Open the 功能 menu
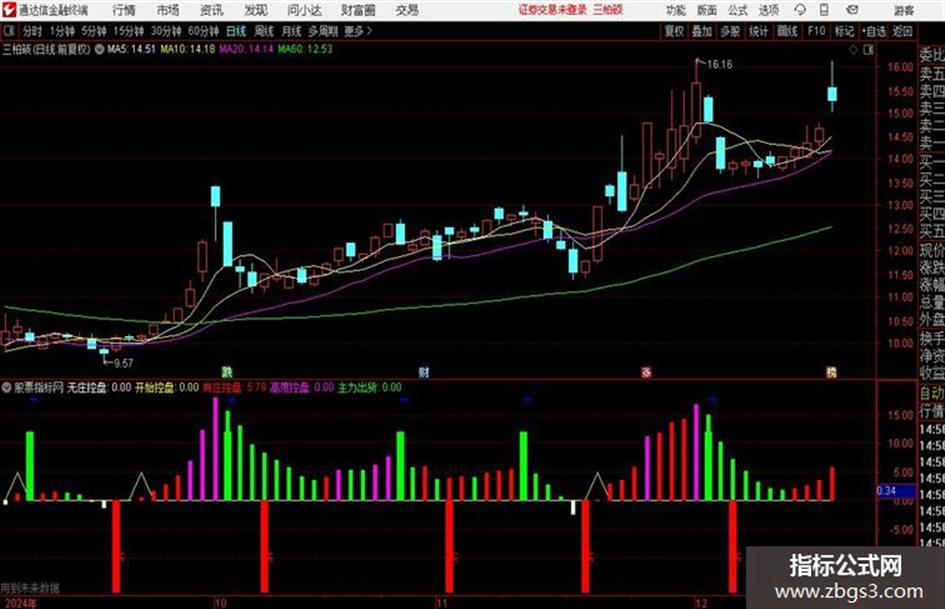Screen dimensions: 945x609 (676, 10)
